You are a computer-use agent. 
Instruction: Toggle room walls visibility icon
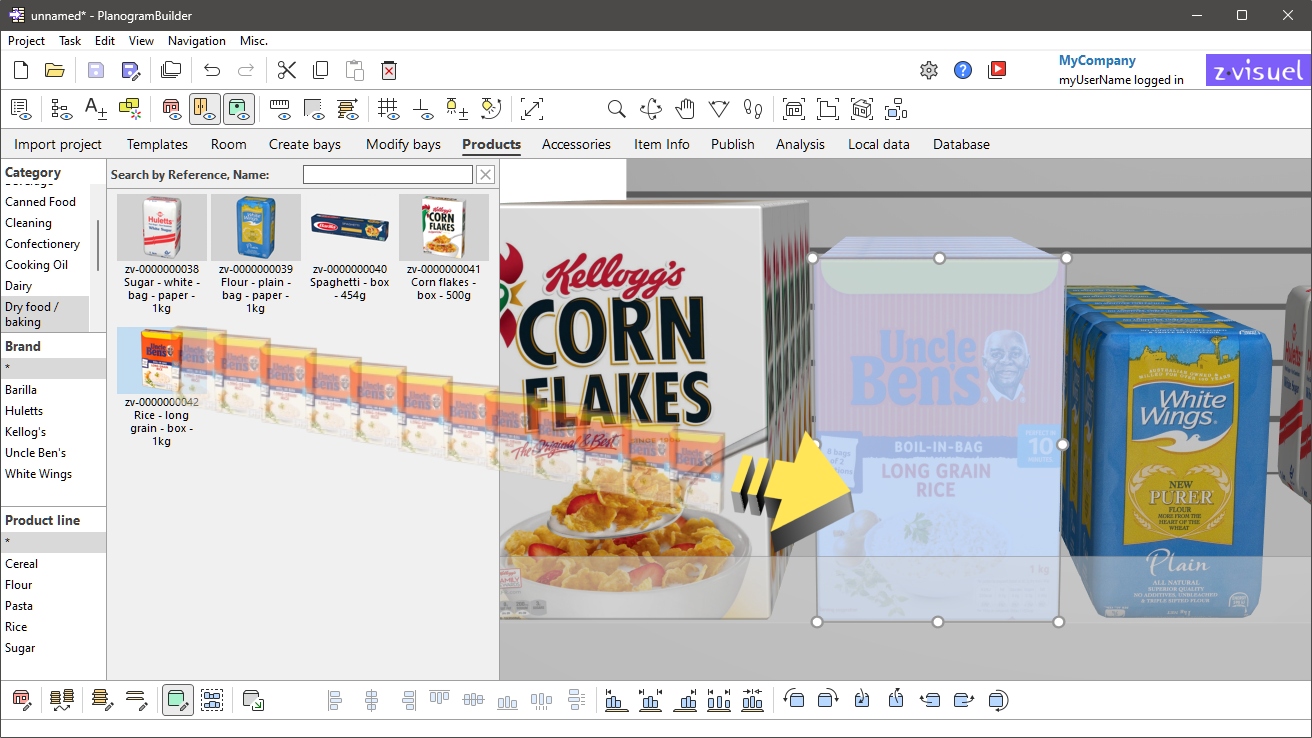[x=170, y=108]
